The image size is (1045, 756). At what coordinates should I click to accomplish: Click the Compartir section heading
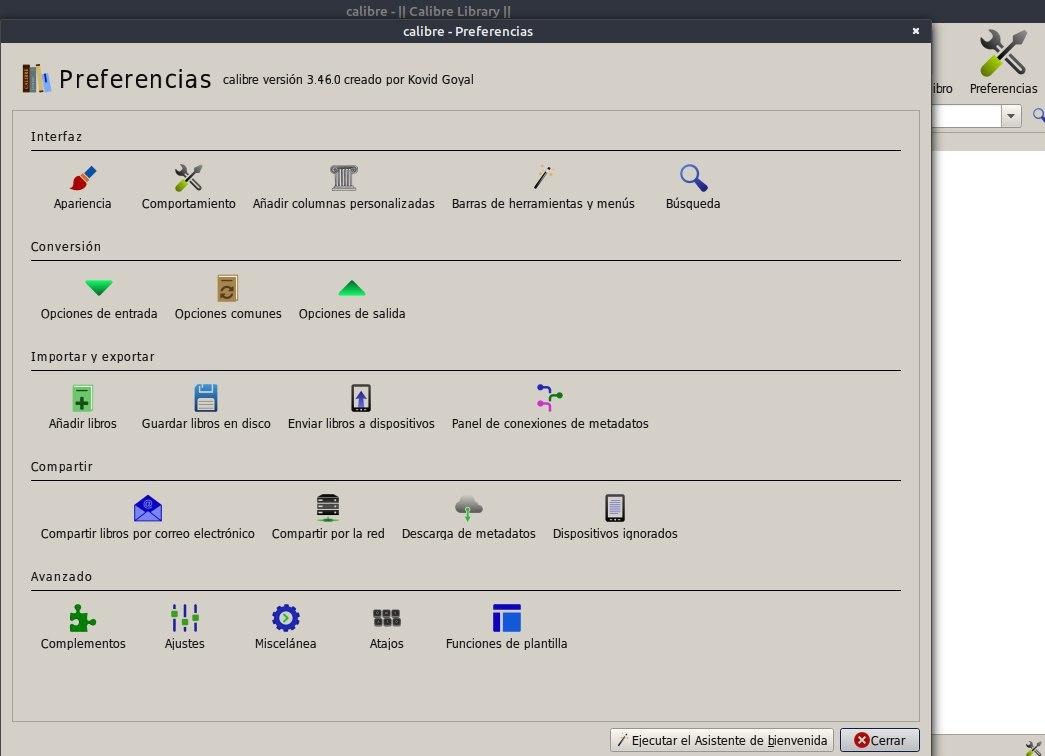point(61,467)
